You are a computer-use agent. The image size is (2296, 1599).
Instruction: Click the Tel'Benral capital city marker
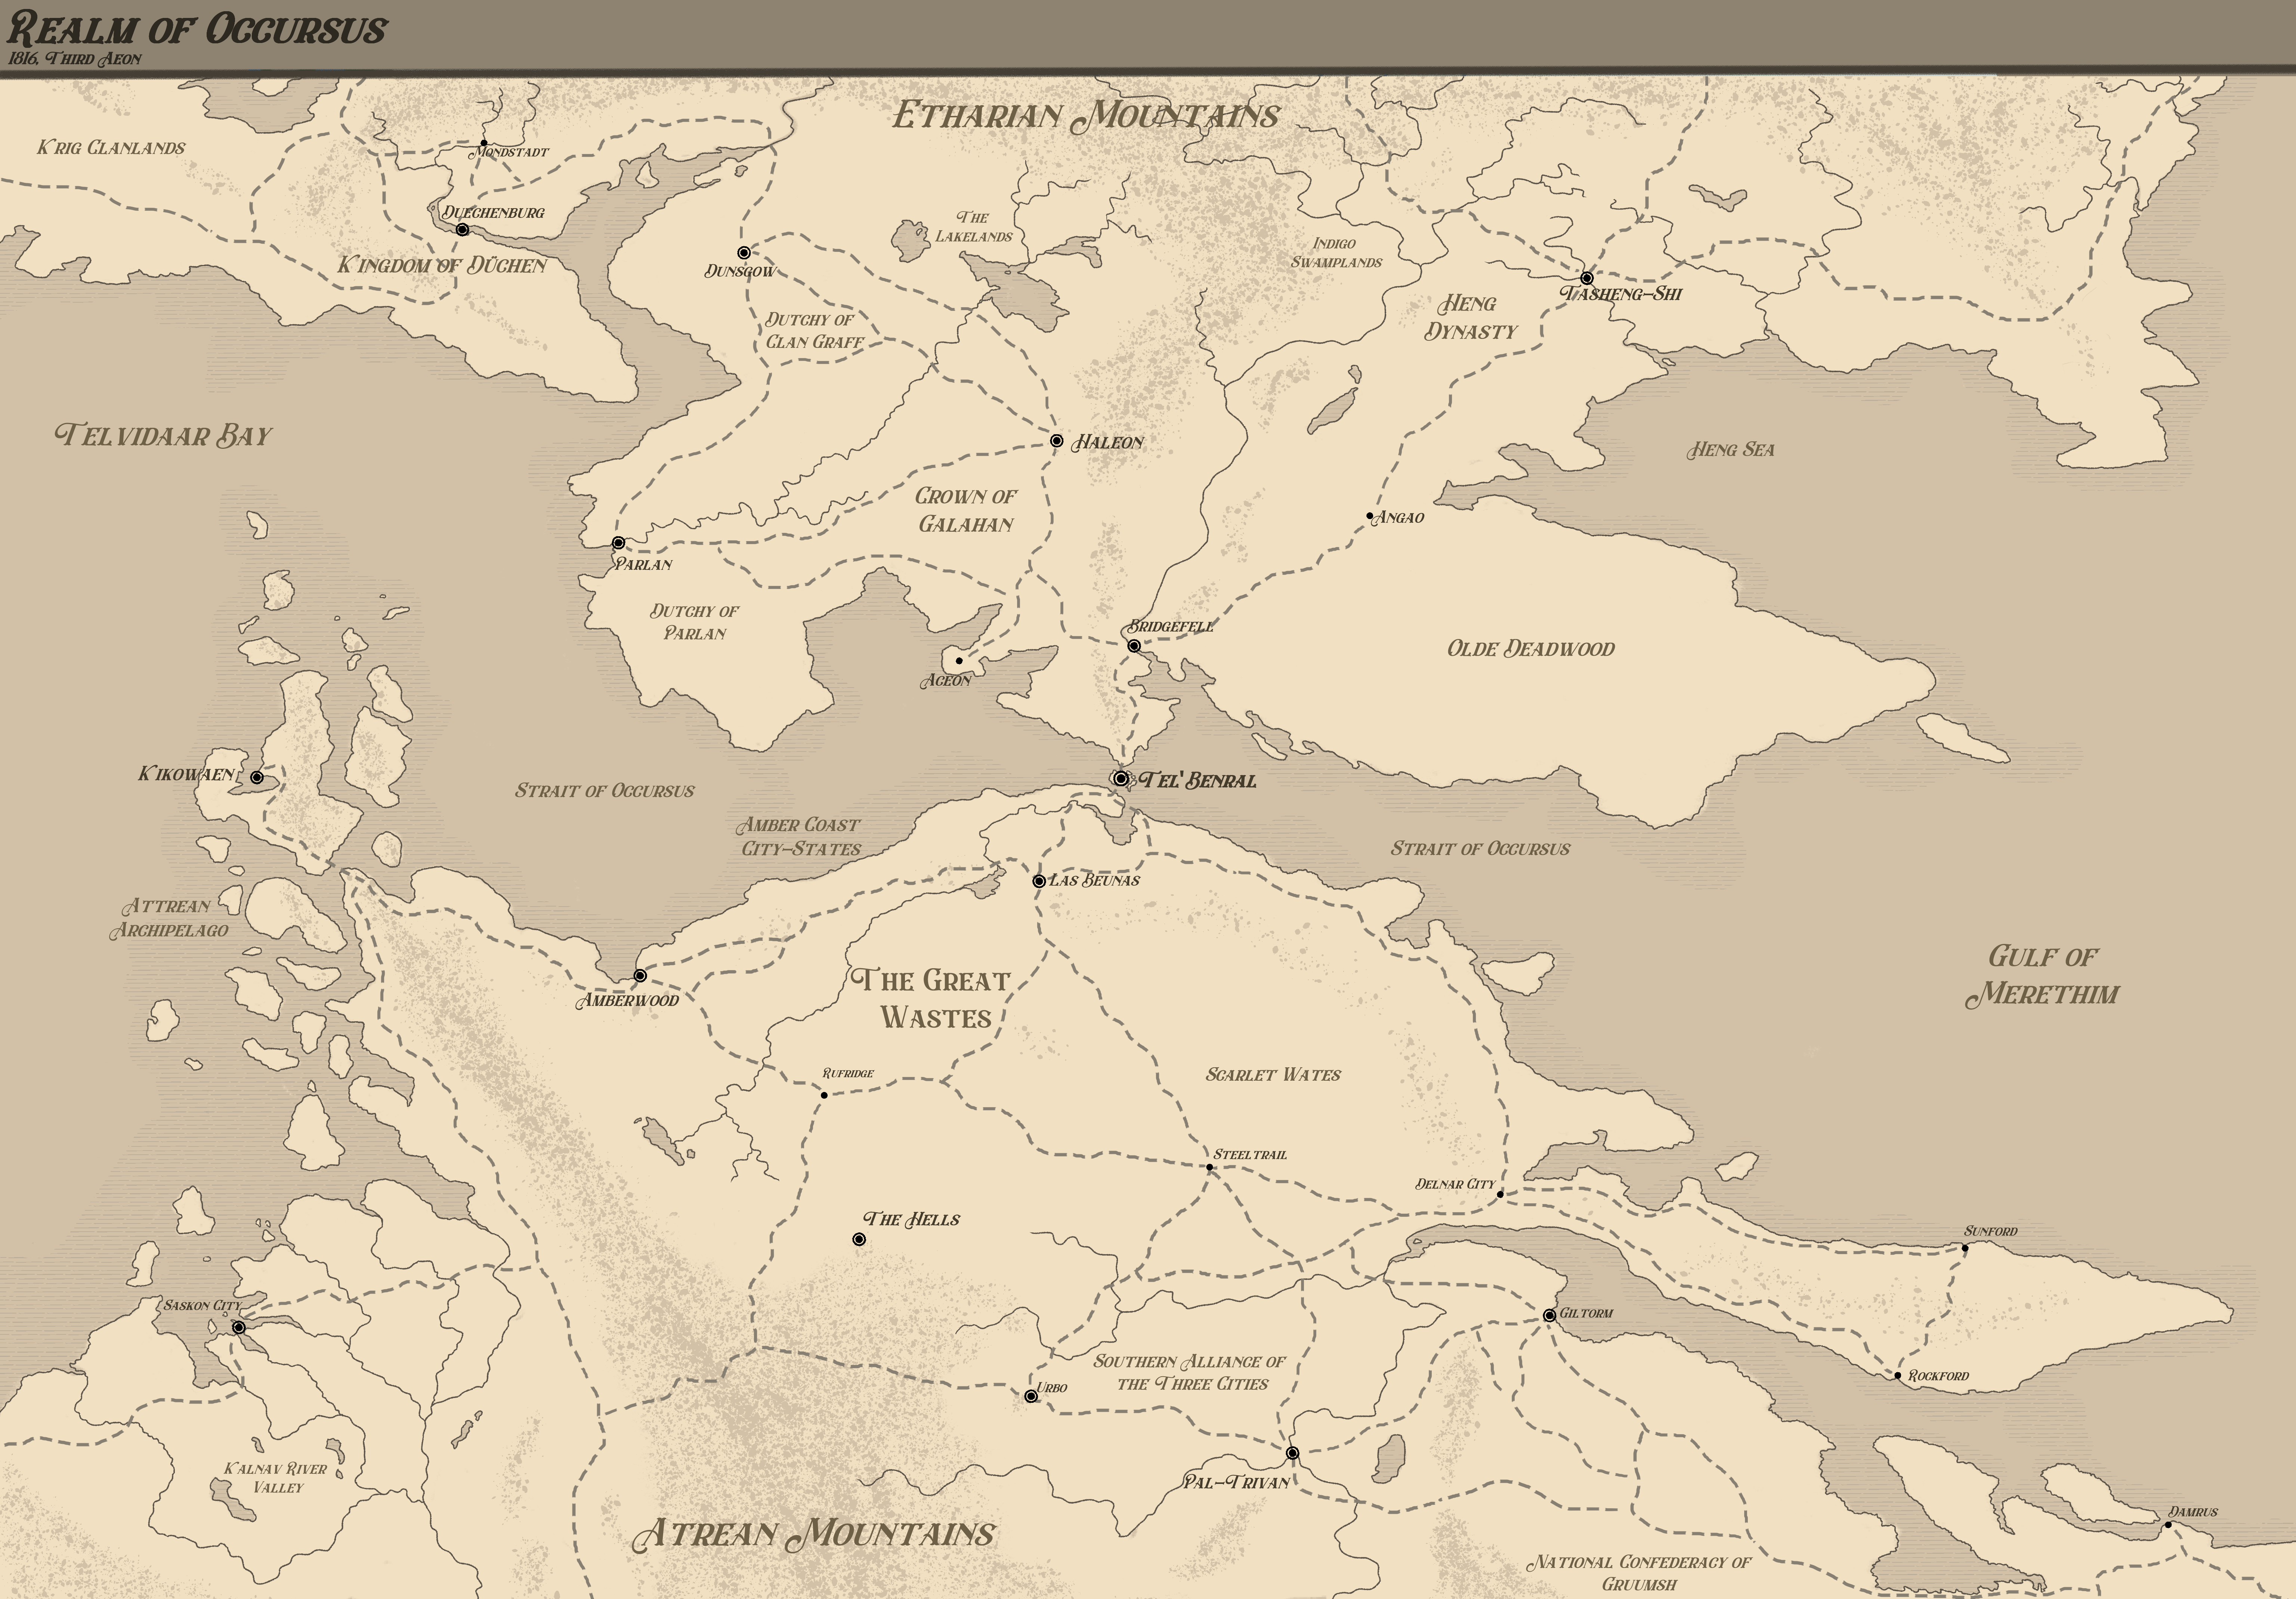[1121, 778]
